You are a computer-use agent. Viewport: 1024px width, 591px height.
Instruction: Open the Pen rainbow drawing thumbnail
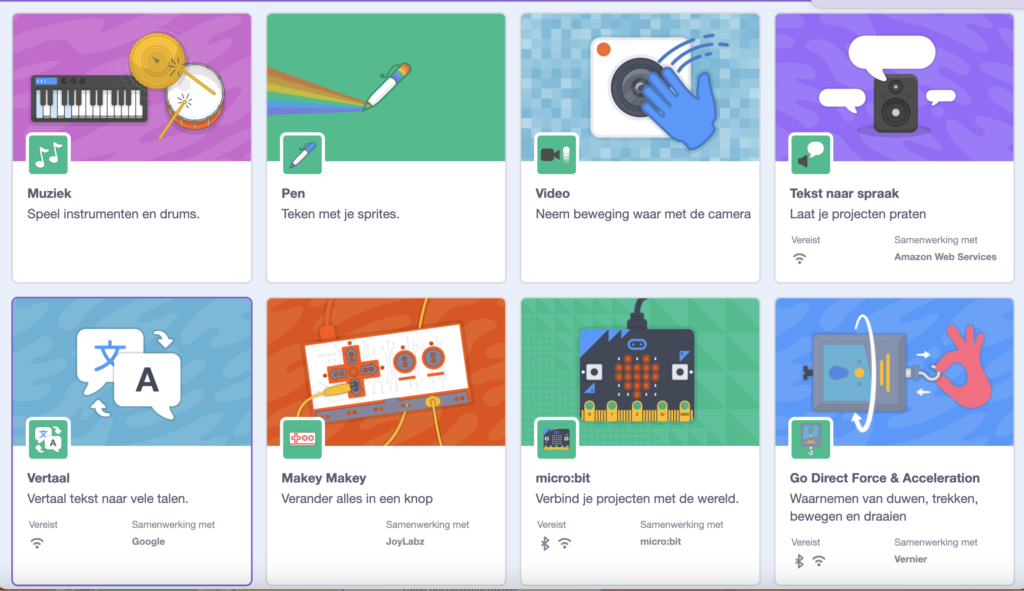tap(386, 87)
